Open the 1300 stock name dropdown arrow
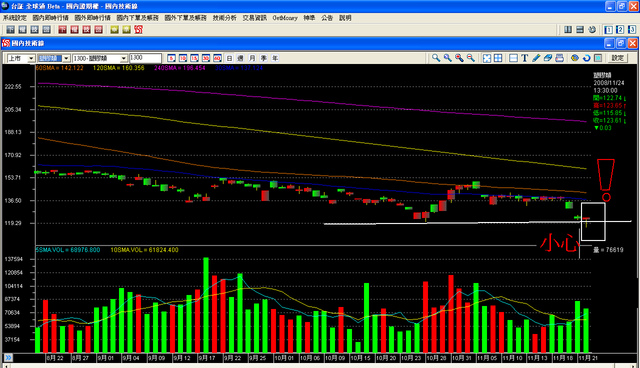Screen dimensions: 640x368 [123, 58]
